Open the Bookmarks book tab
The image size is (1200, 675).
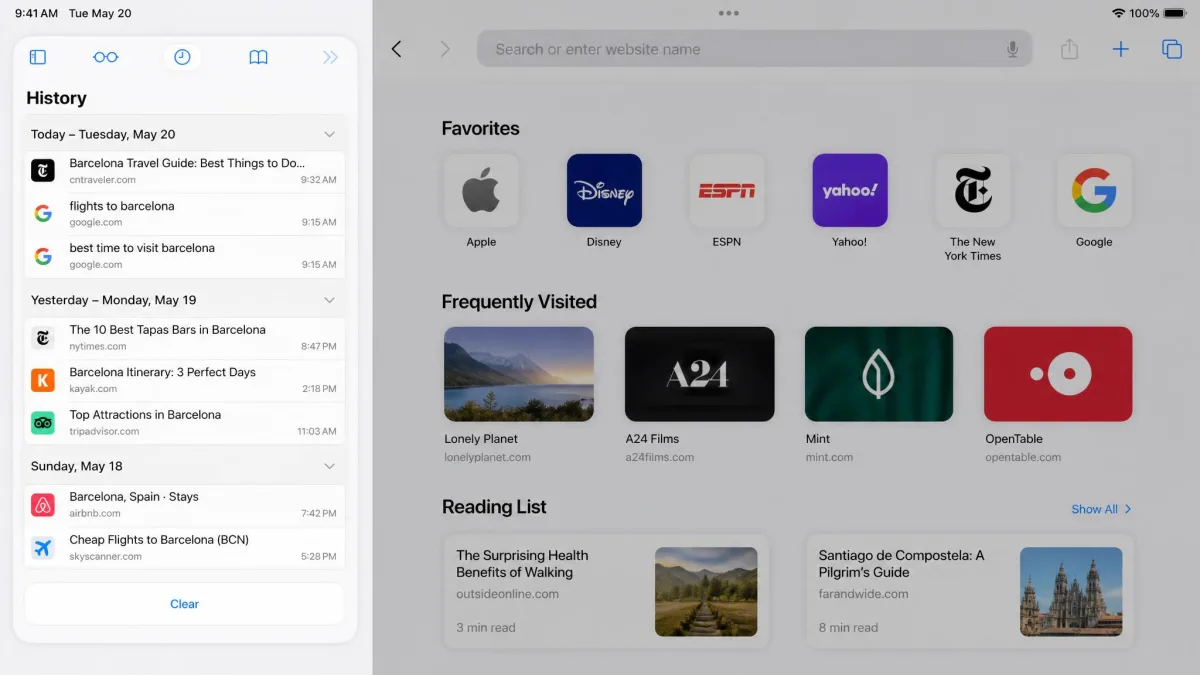(258, 58)
